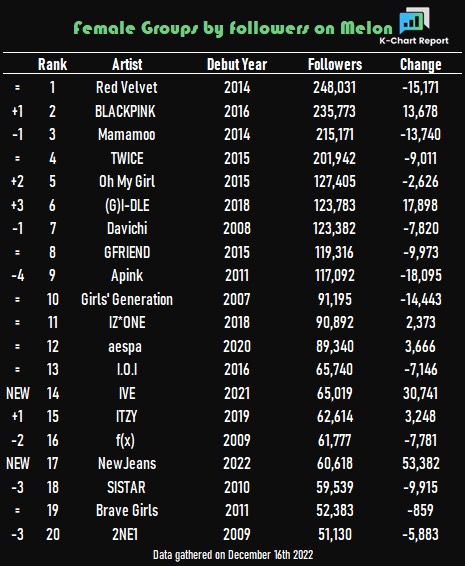Screen dimensions: 465x566
Task: Click the K-Chart Report text label
Action: (x=414, y=41)
